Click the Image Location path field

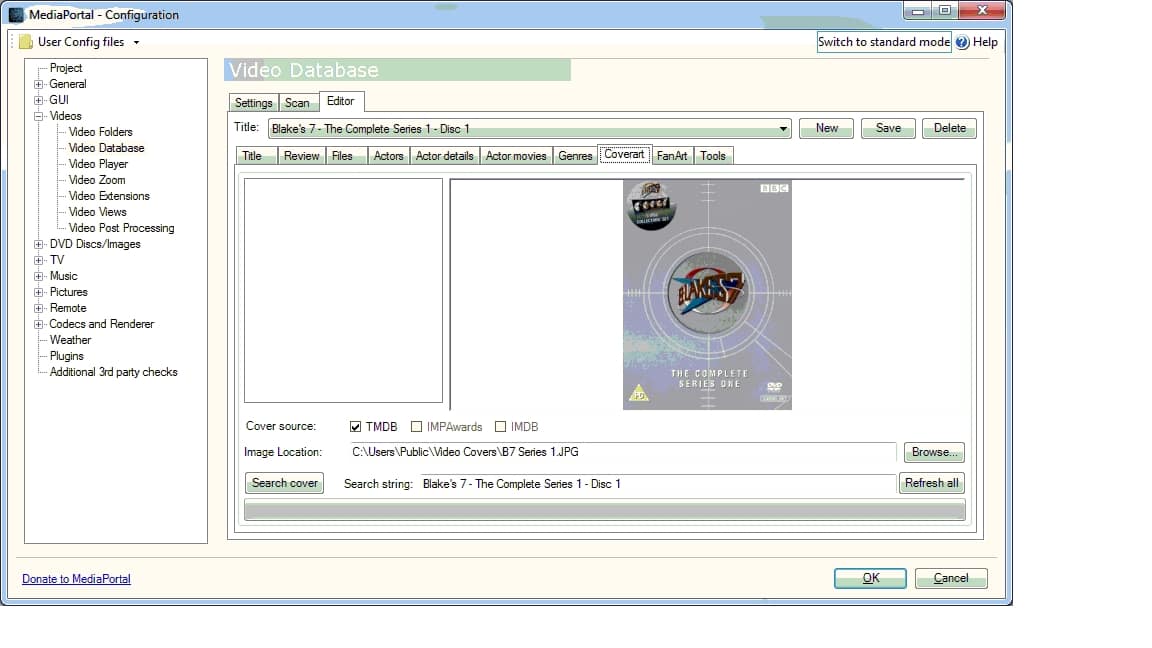tap(622, 453)
